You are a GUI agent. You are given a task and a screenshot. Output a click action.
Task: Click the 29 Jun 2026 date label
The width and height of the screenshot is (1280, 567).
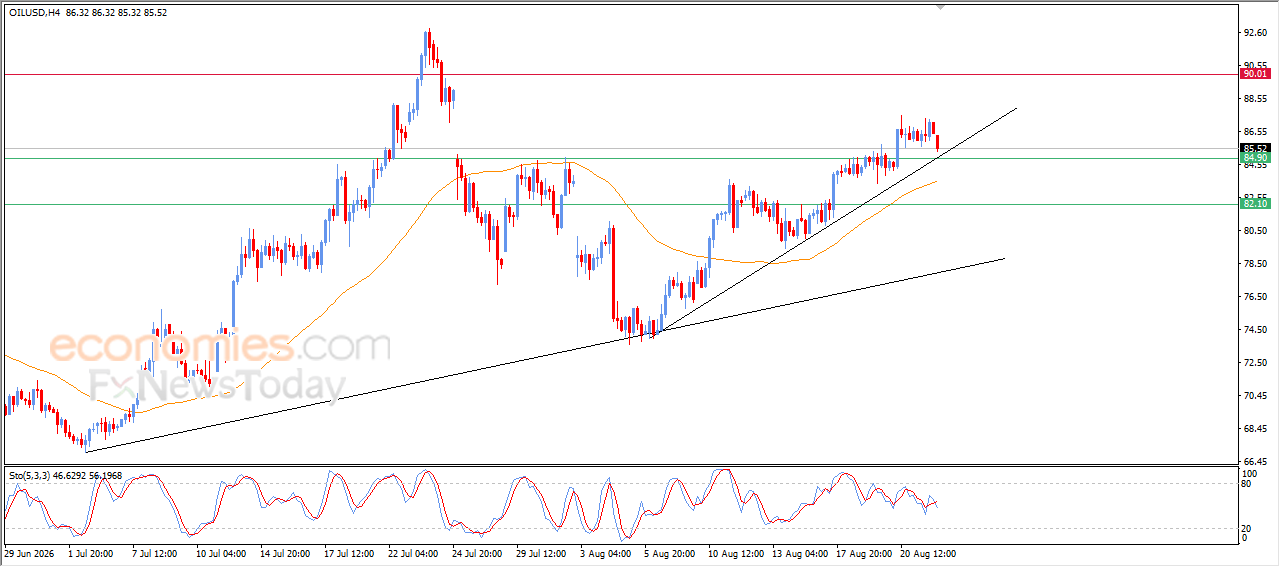pyautogui.click(x=29, y=552)
